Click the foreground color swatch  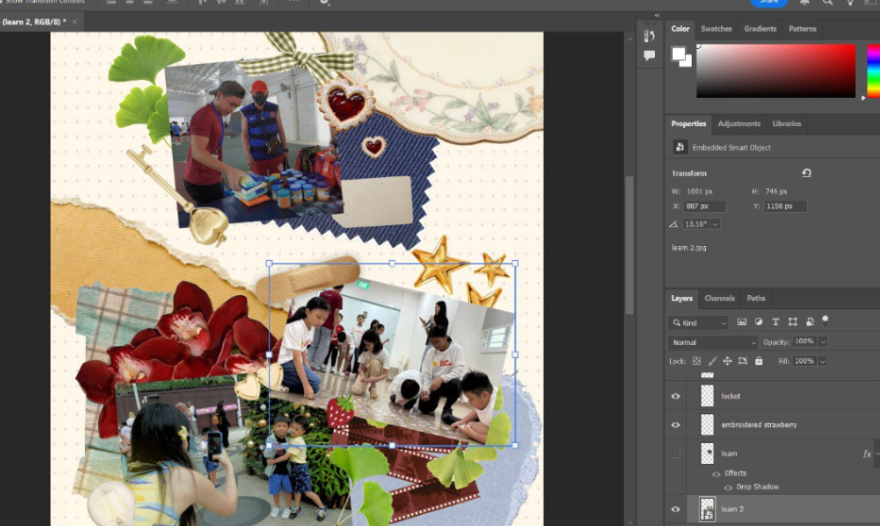tap(679, 54)
